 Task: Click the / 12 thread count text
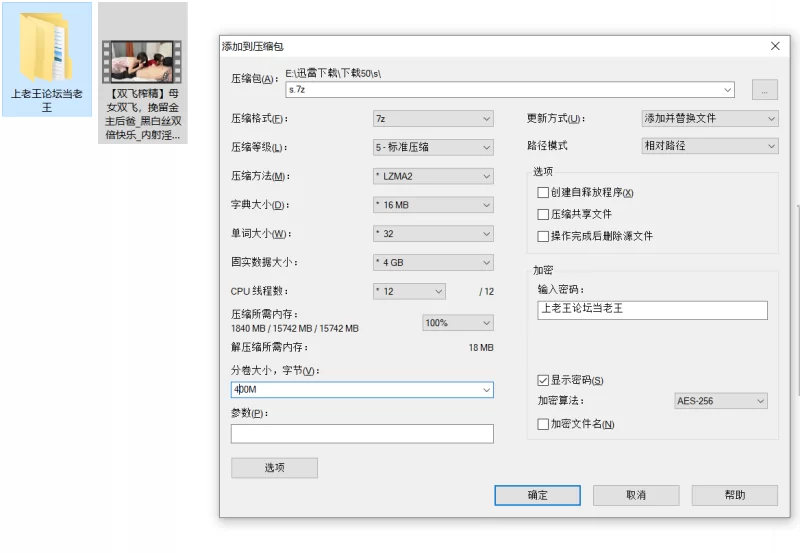(487, 292)
